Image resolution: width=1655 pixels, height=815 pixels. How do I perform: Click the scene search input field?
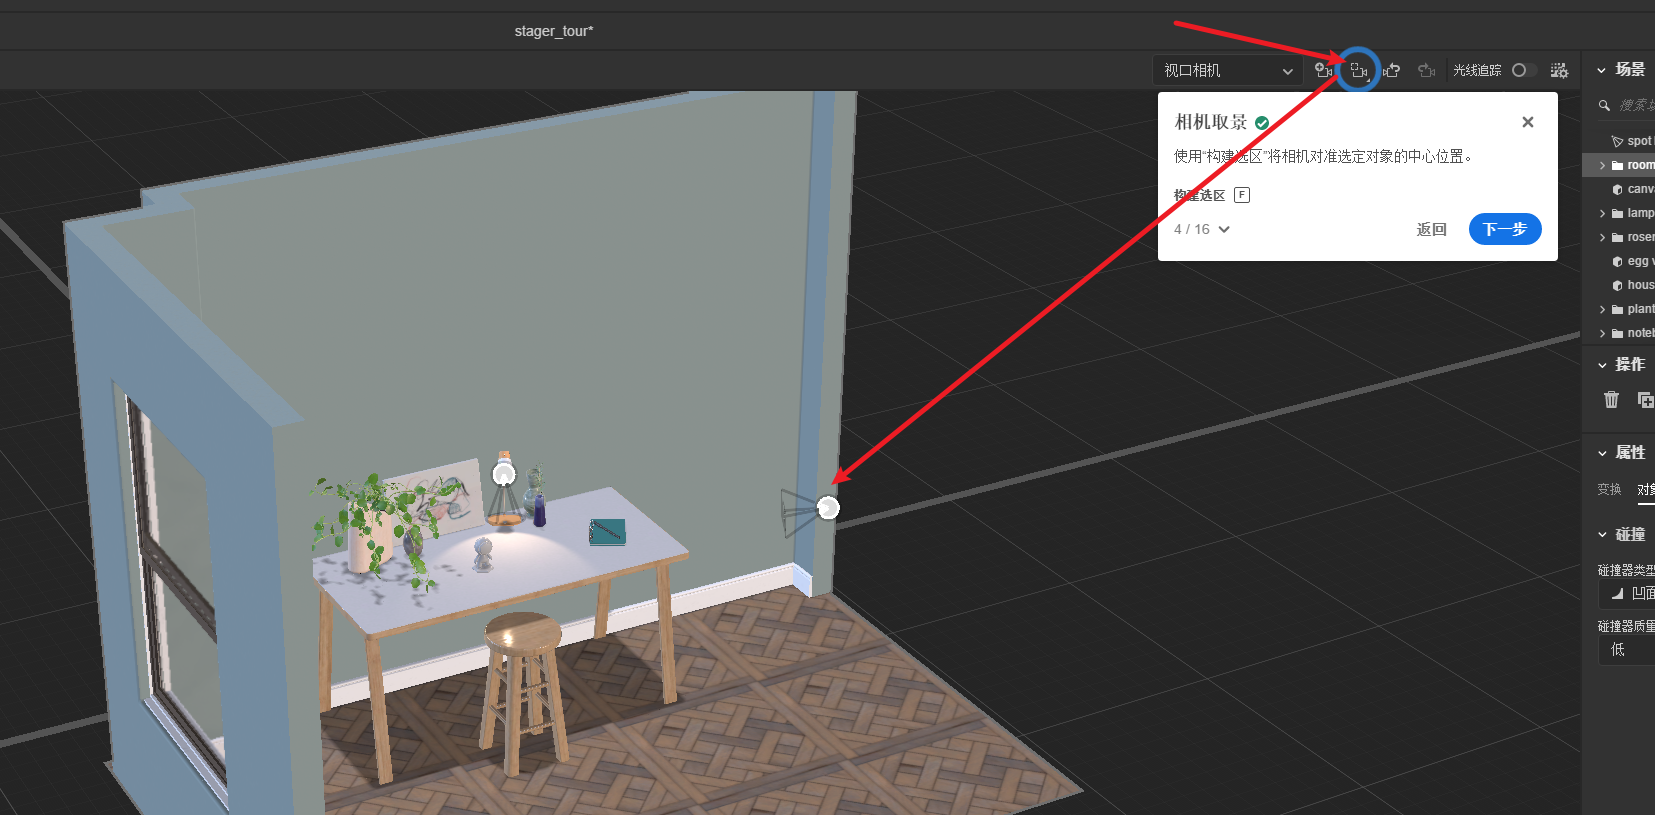pyautogui.click(x=1636, y=105)
